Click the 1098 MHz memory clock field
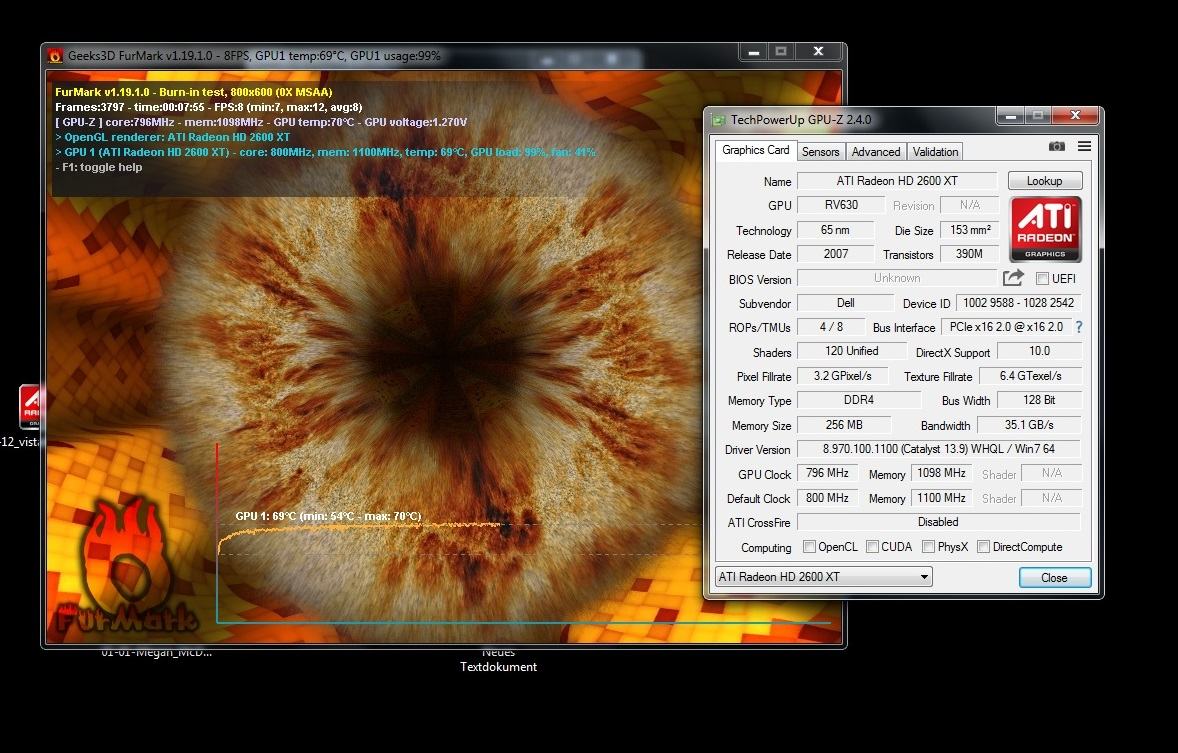The height and width of the screenshot is (753, 1178). click(941, 473)
